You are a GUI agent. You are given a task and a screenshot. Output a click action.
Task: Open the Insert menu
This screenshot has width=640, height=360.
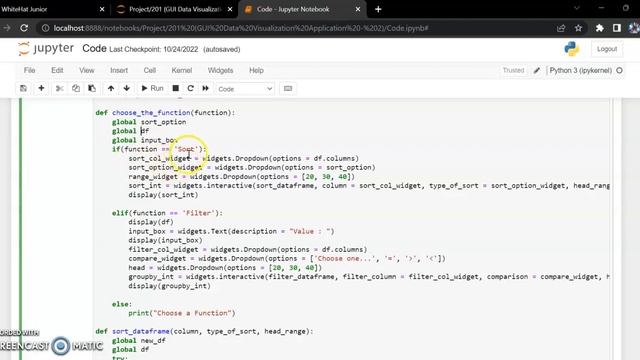pyautogui.click(x=119, y=70)
